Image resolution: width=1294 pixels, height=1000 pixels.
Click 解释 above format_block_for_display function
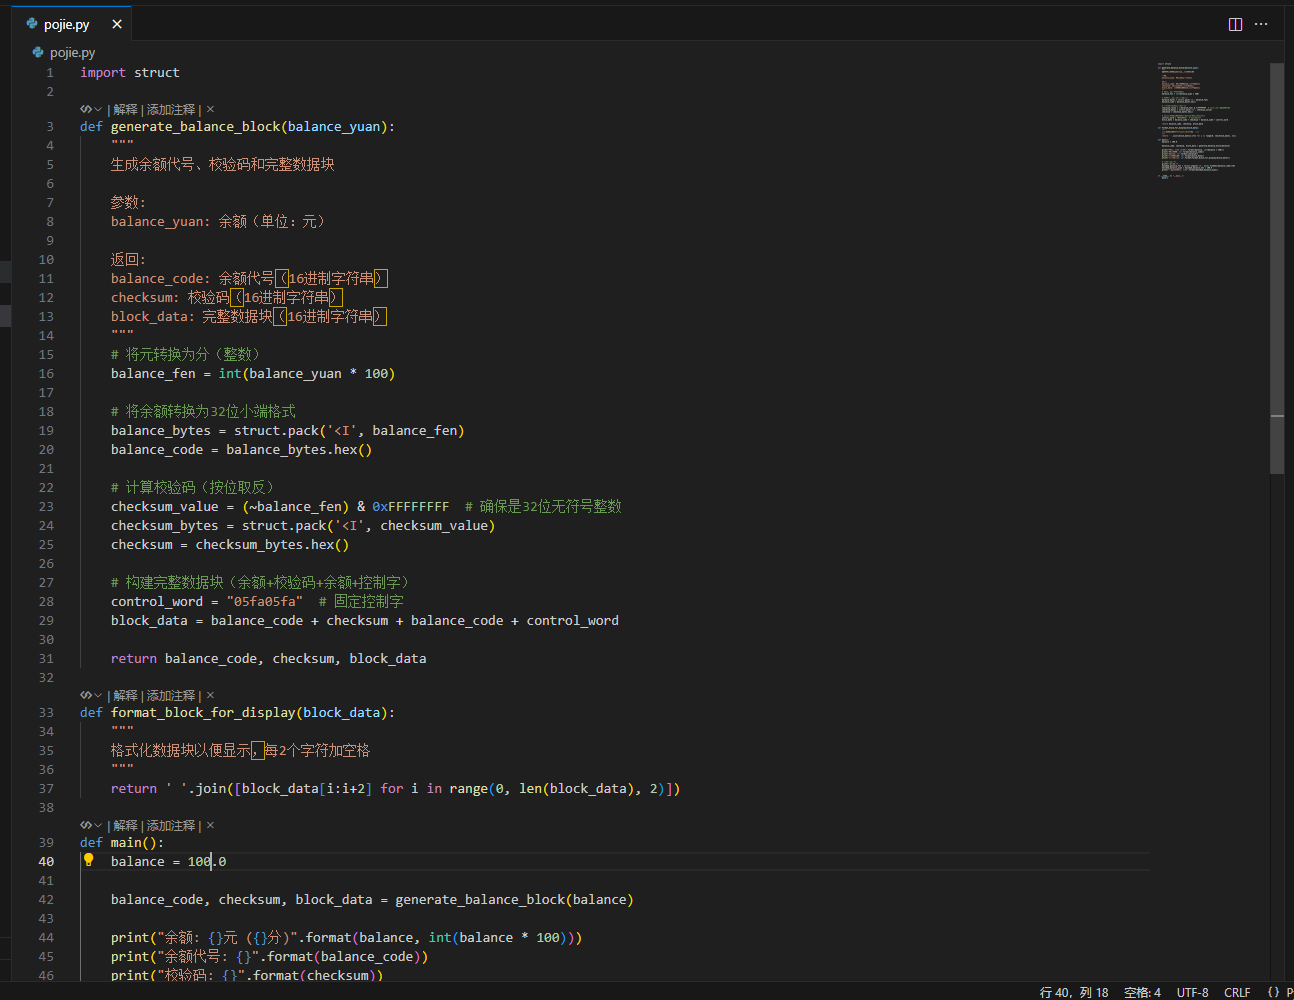(x=125, y=695)
